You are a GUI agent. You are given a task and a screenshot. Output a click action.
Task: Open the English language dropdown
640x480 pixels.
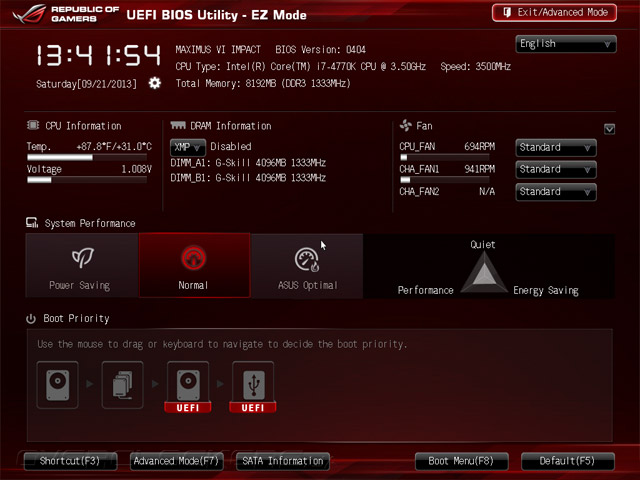[566, 44]
